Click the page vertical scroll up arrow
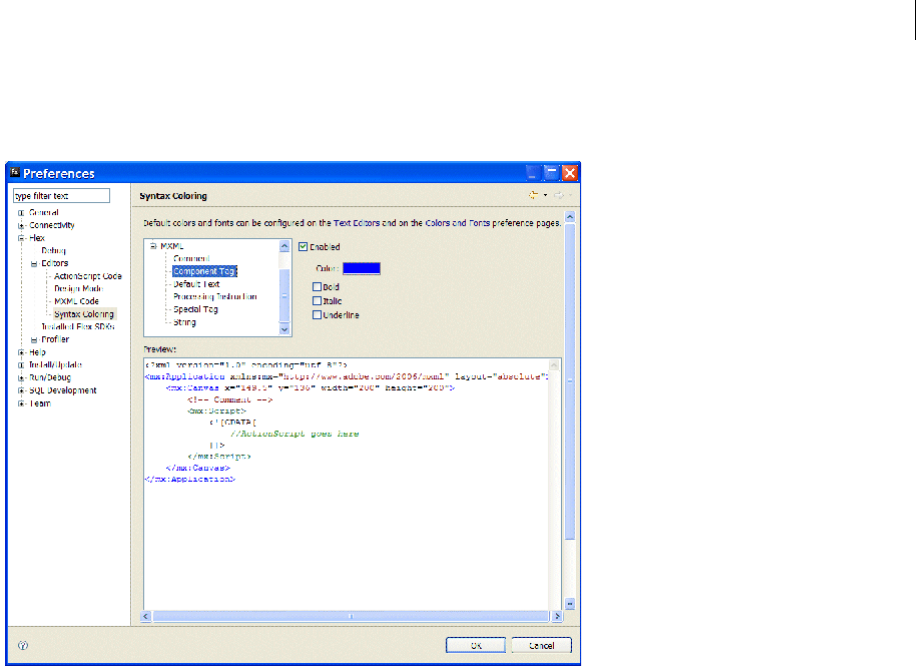Screen dimensions: 916x666 point(570,217)
